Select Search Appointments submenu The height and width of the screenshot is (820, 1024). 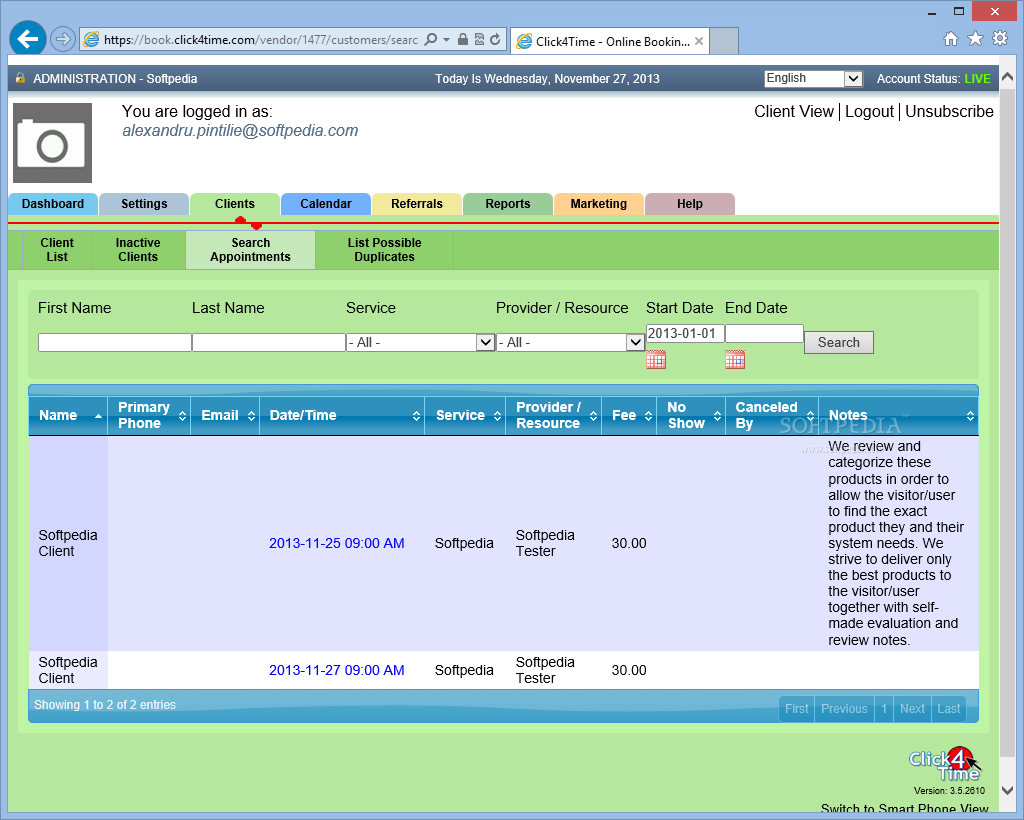250,249
